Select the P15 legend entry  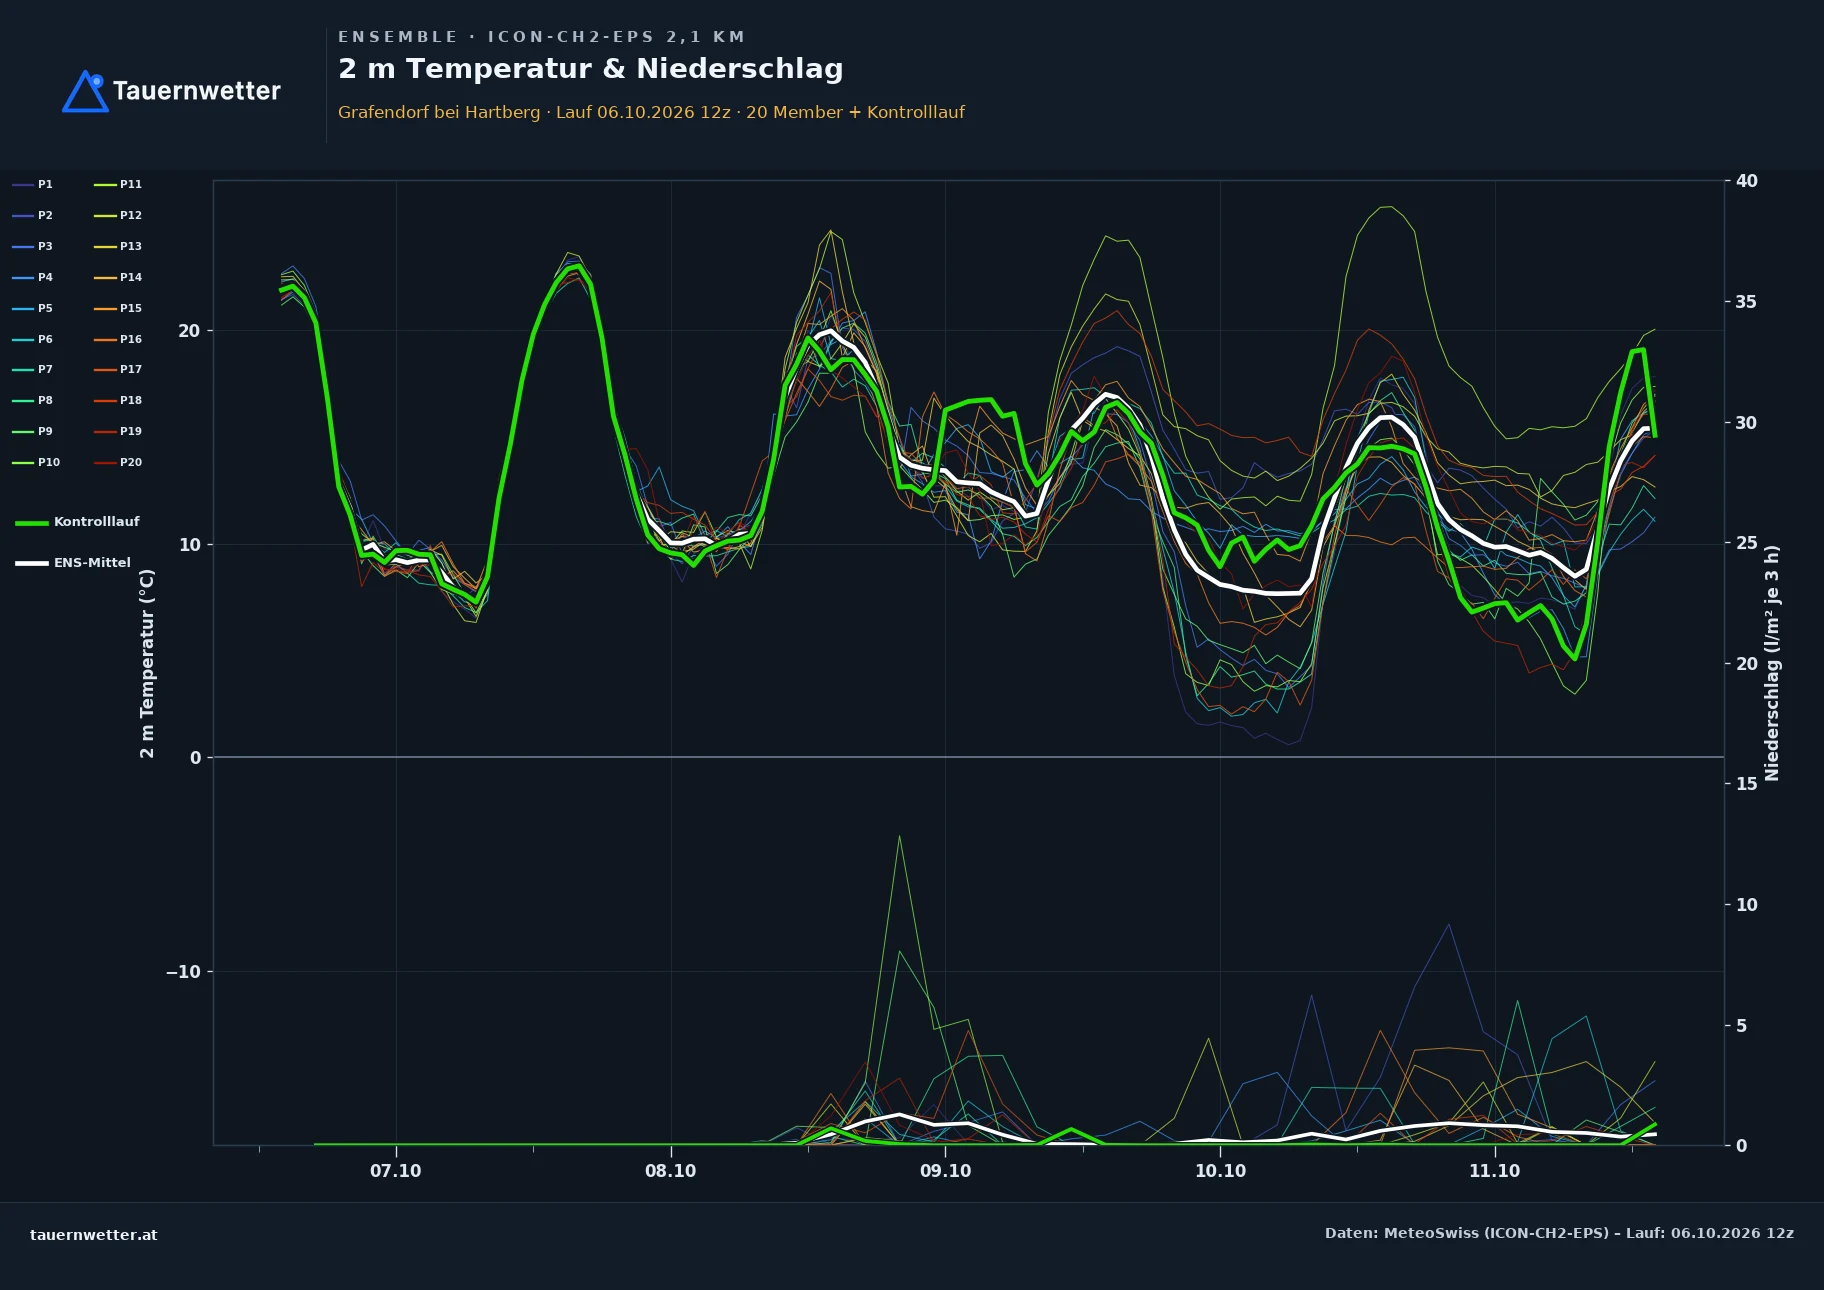click(x=118, y=308)
